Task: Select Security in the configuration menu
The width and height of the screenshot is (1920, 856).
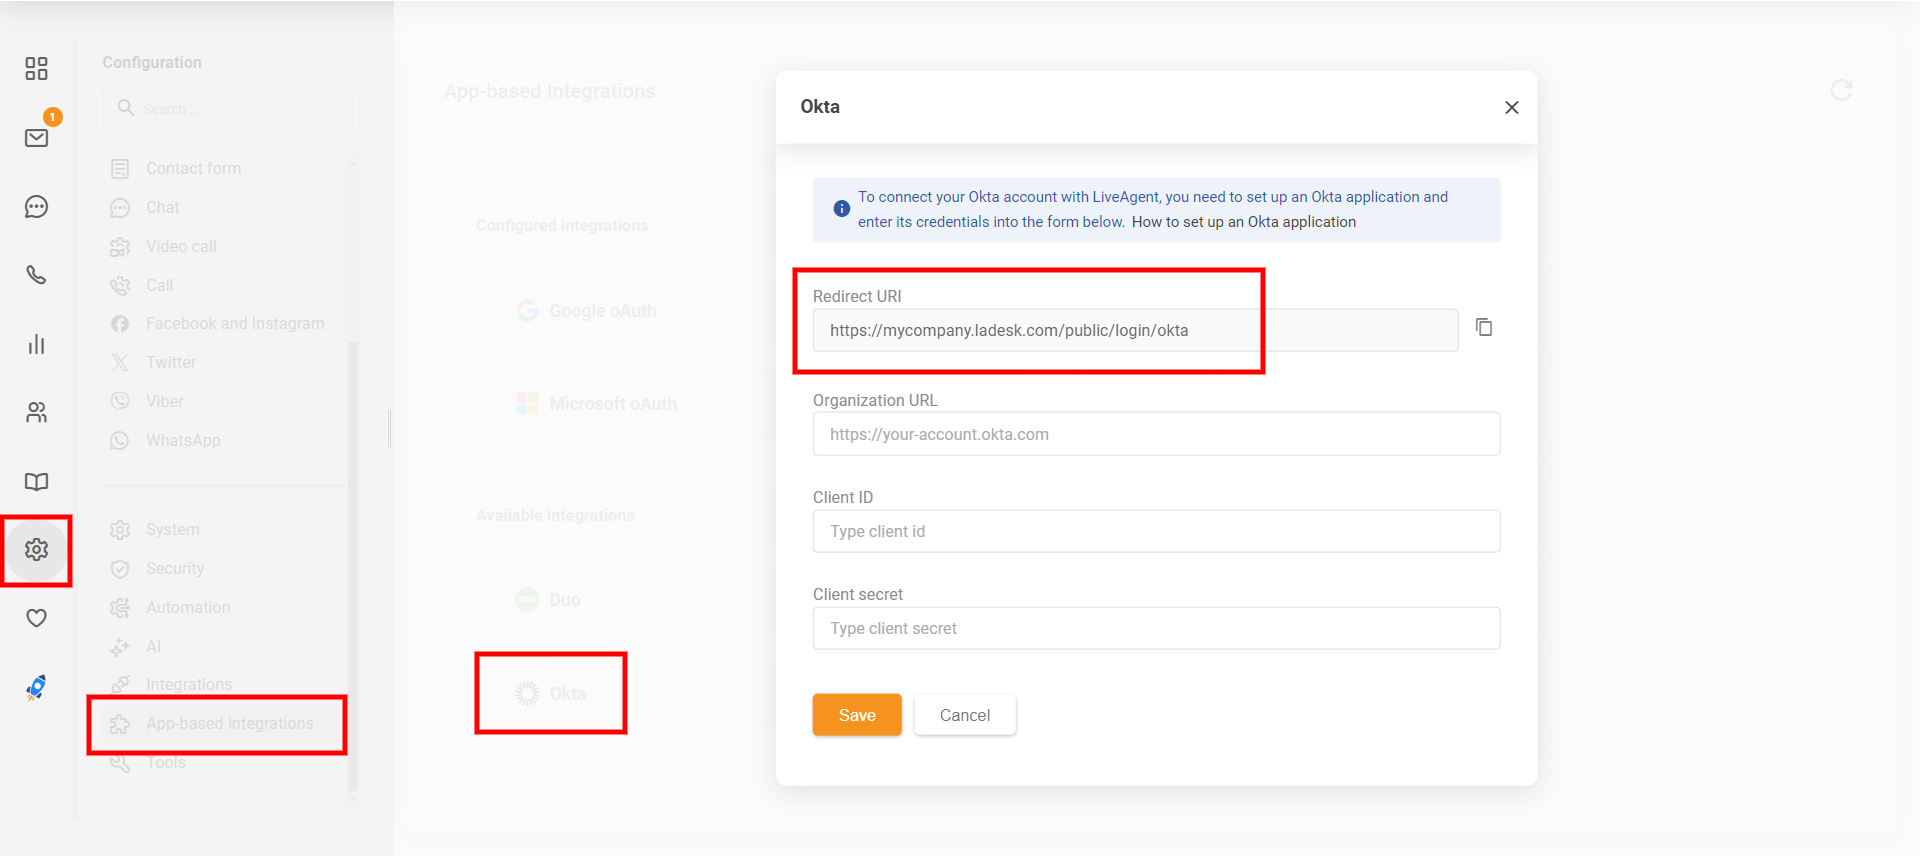Action: [175, 568]
